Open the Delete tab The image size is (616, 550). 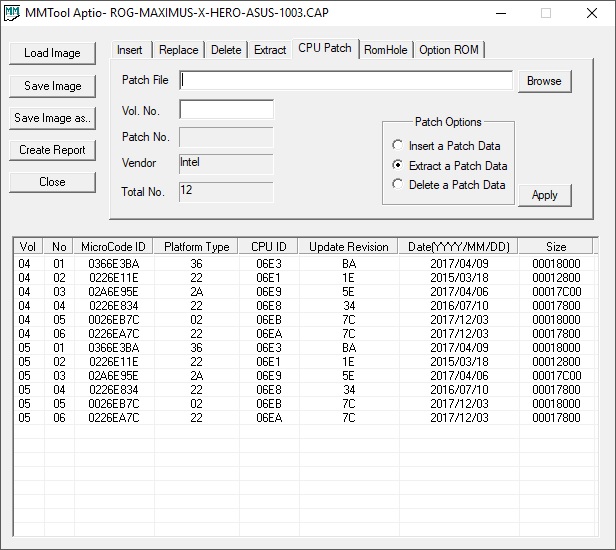tap(226, 50)
